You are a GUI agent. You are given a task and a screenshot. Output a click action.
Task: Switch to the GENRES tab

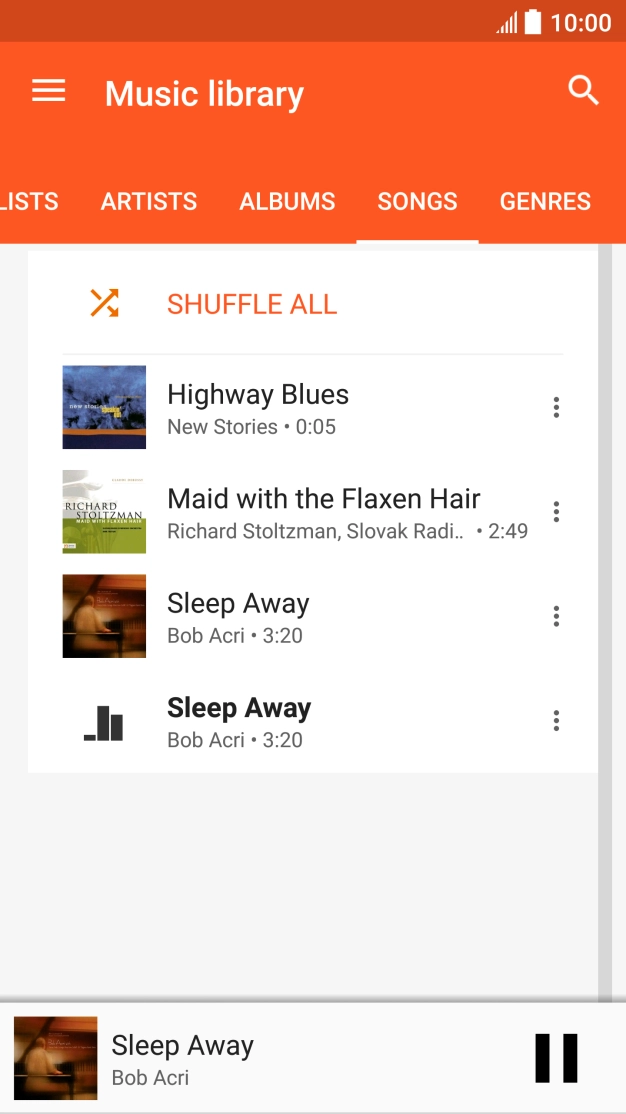[545, 201]
